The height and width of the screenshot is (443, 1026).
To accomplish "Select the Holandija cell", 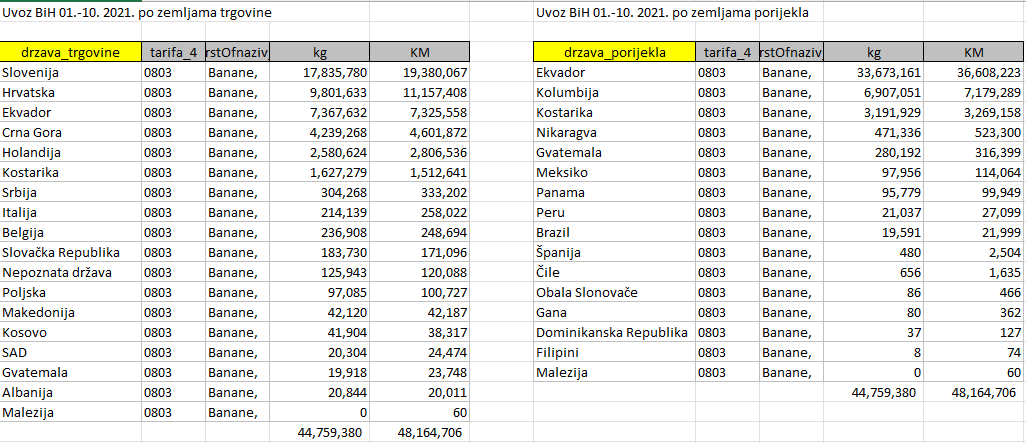I will (71, 152).
